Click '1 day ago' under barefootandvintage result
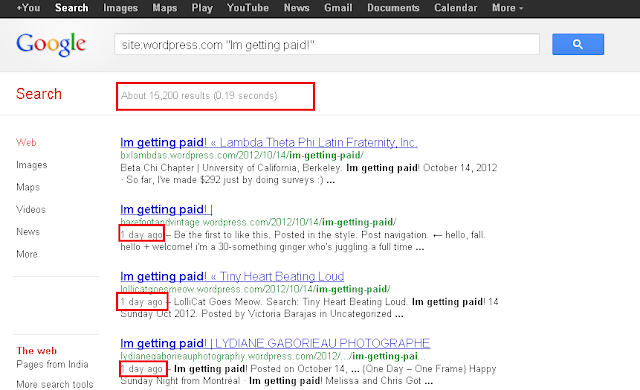The width and height of the screenshot is (640, 390). (x=141, y=235)
